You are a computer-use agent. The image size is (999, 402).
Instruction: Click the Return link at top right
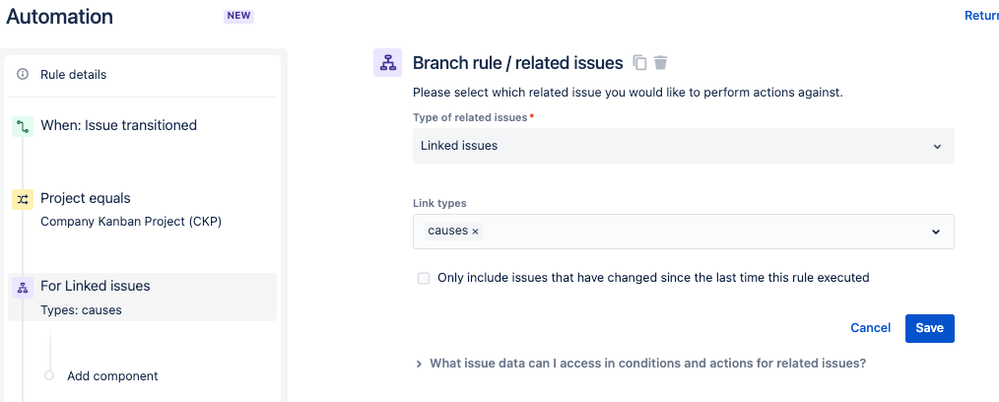pos(980,16)
